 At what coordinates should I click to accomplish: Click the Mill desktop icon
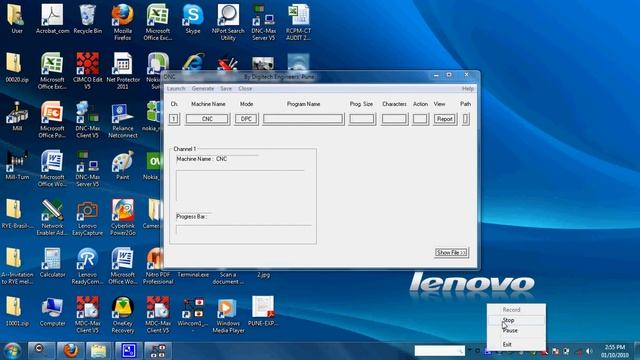tap(17, 117)
